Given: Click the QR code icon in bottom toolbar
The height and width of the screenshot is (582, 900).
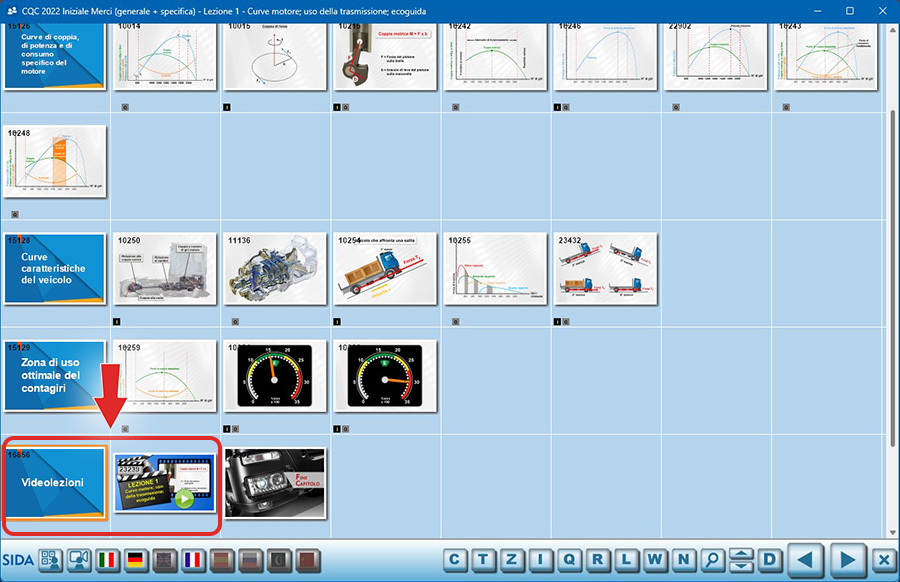Looking at the screenshot, I should (x=50, y=559).
